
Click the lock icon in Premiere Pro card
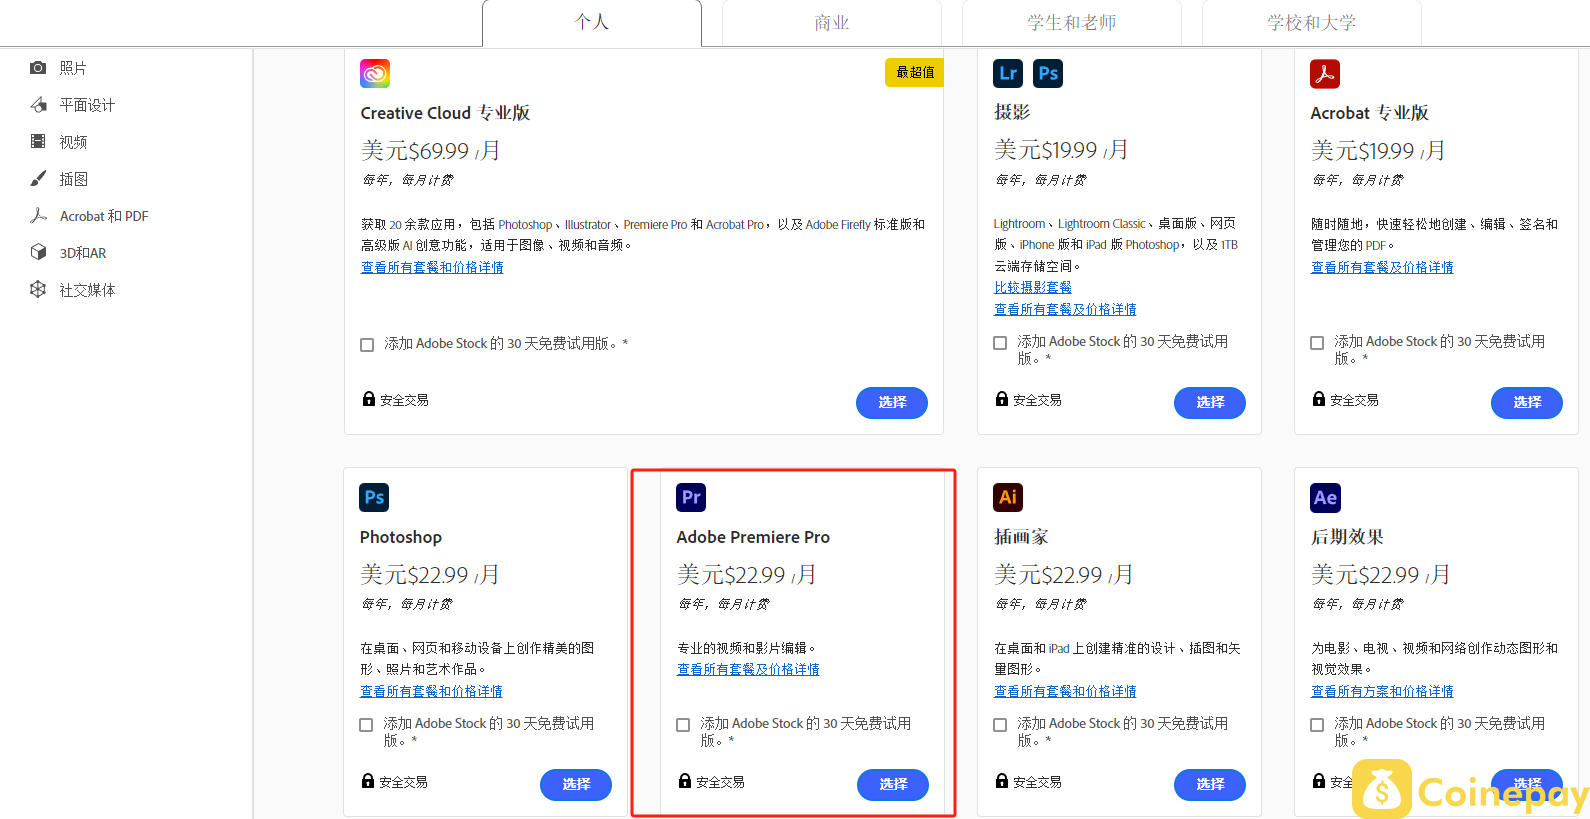tap(685, 781)
